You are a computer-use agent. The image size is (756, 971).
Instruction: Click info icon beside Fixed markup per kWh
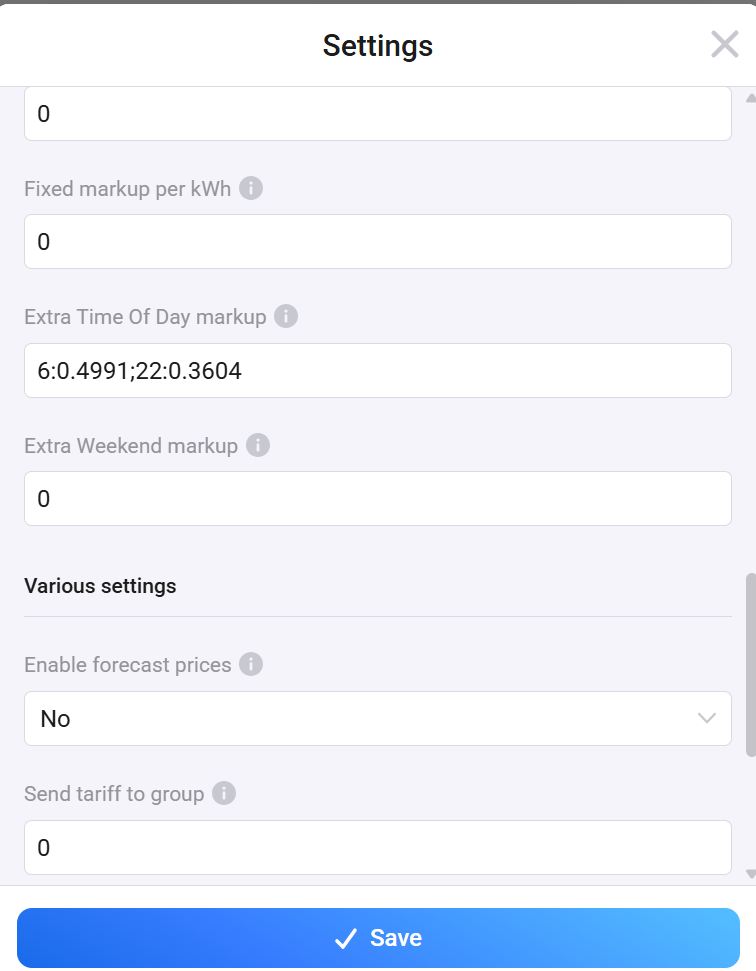[x=251, y=188]
